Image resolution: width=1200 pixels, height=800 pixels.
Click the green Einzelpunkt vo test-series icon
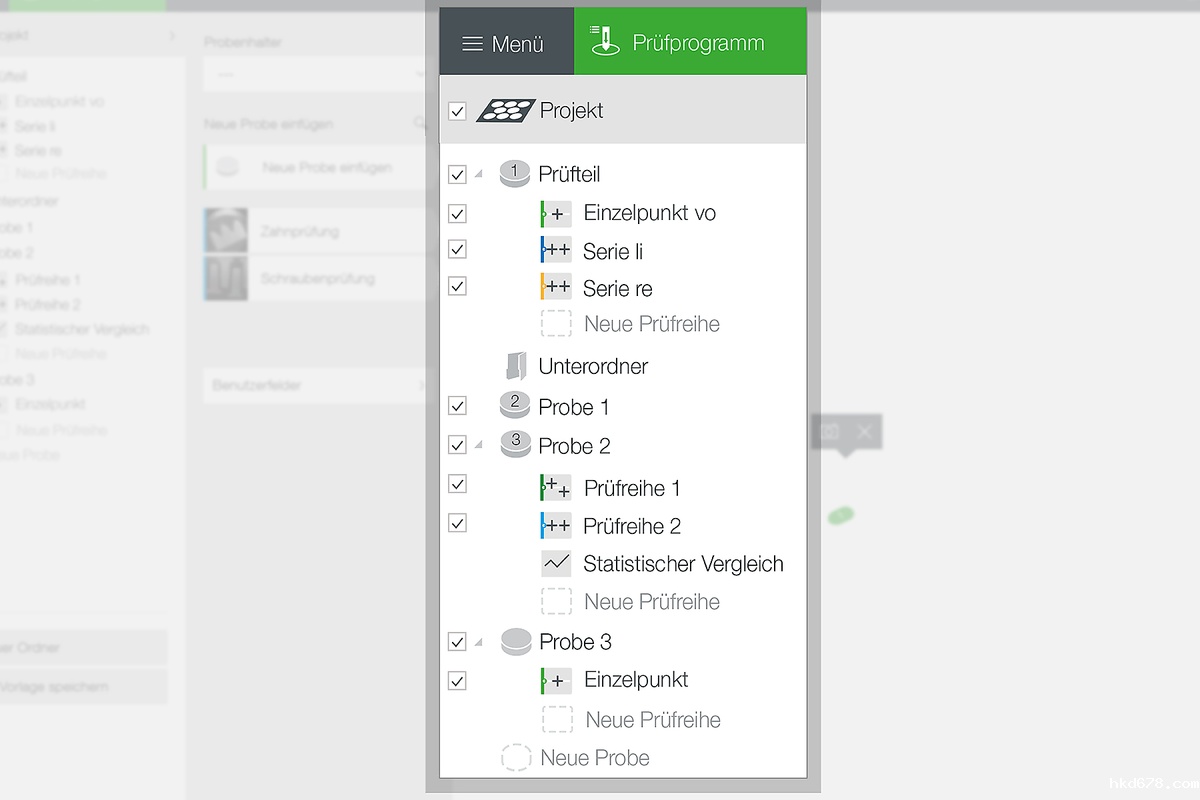coord(556,213)
